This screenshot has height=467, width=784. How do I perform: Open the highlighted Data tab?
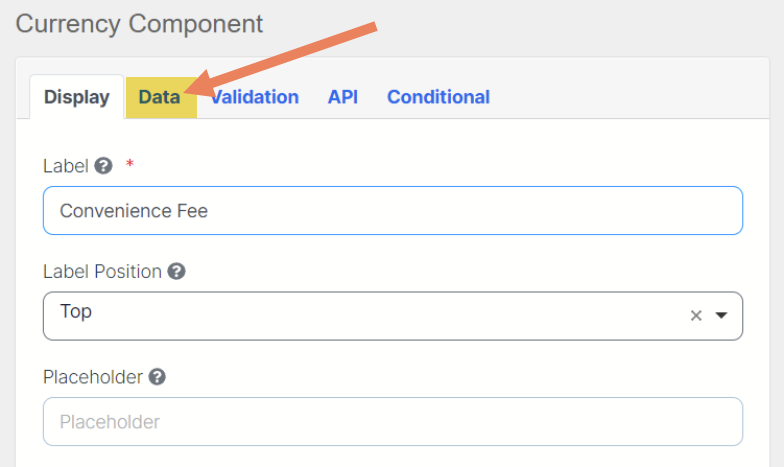coord(160,97)
